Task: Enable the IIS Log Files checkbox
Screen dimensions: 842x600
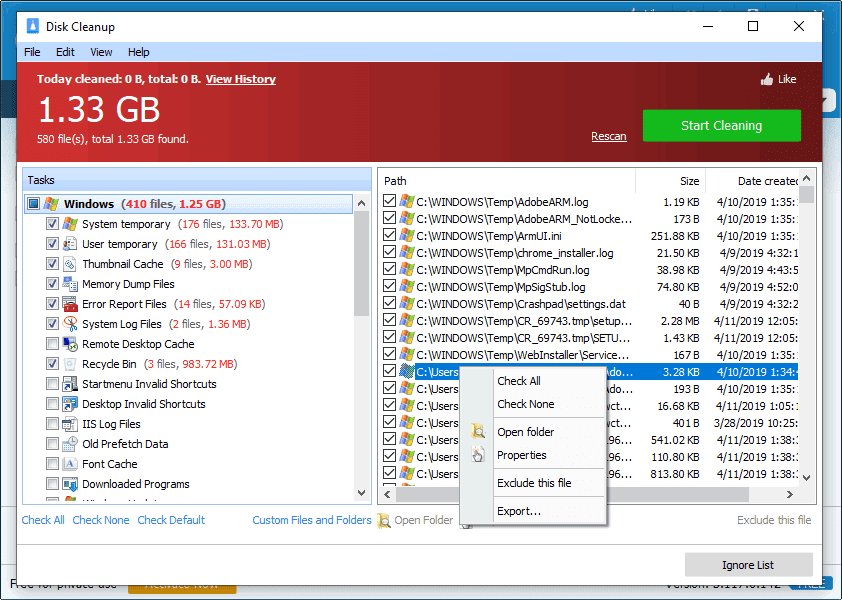Action: pyautogui.click(x=52, y=424)
